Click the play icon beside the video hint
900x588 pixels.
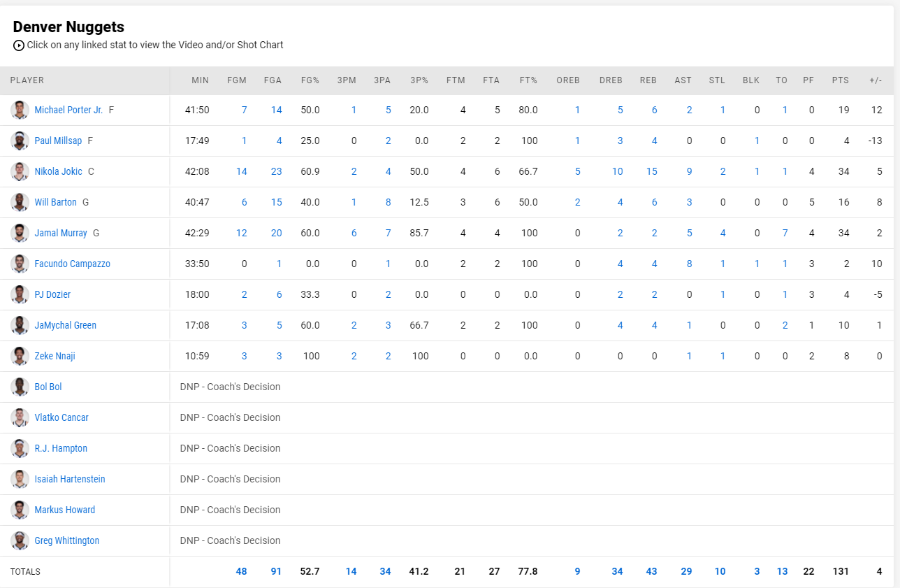click(19, 45)
